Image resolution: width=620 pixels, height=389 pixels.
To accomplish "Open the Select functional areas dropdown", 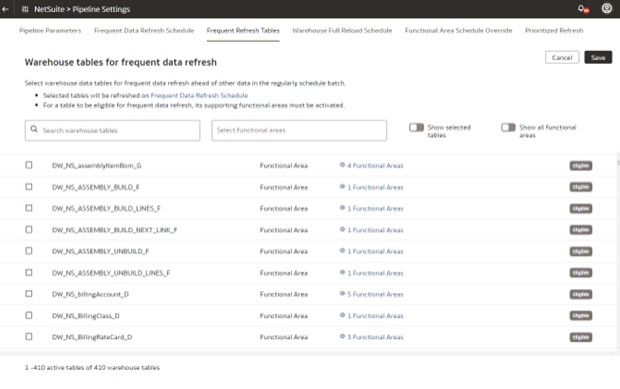I will [299, 130].
